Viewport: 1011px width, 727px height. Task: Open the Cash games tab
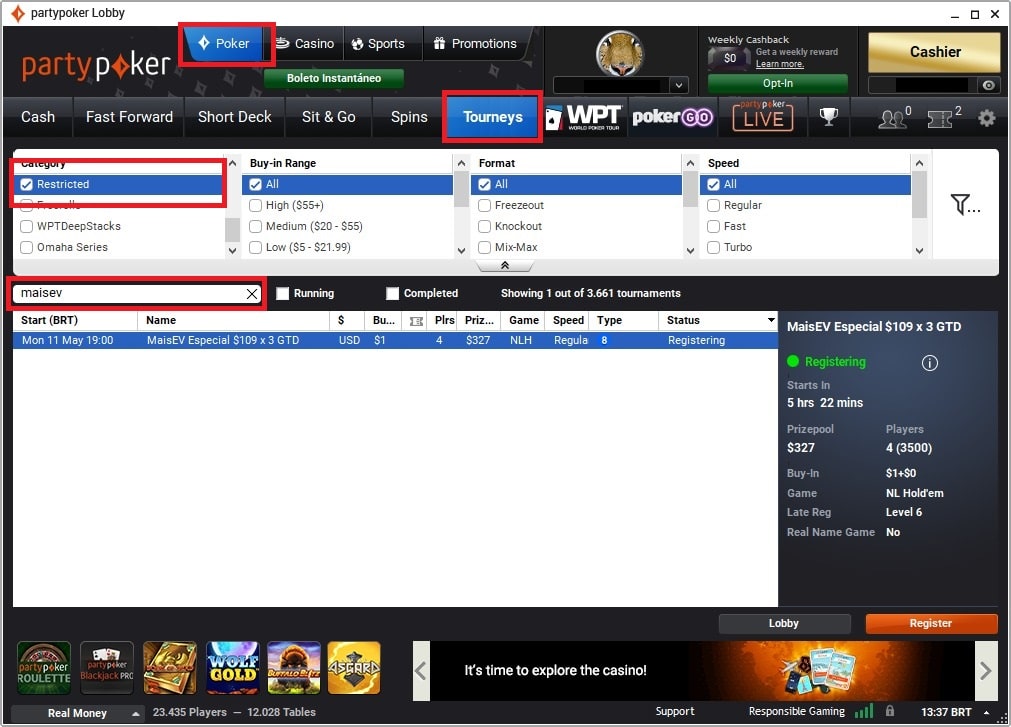click(x=38, y=117)
